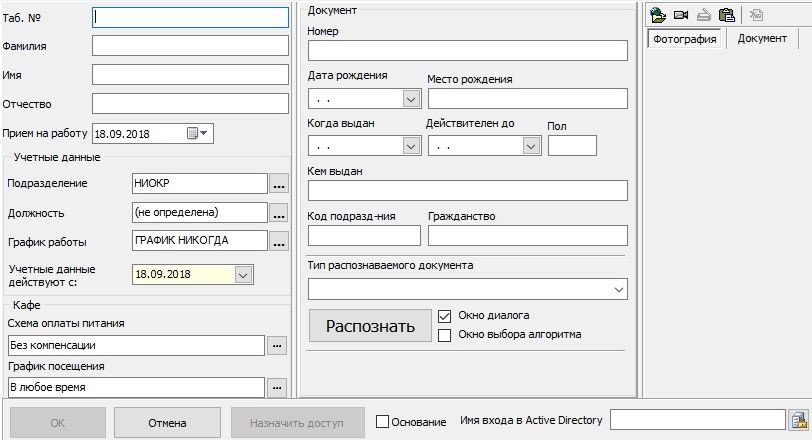Select the Фотография tab
The image size is (812, 440).
coord(684,39)
